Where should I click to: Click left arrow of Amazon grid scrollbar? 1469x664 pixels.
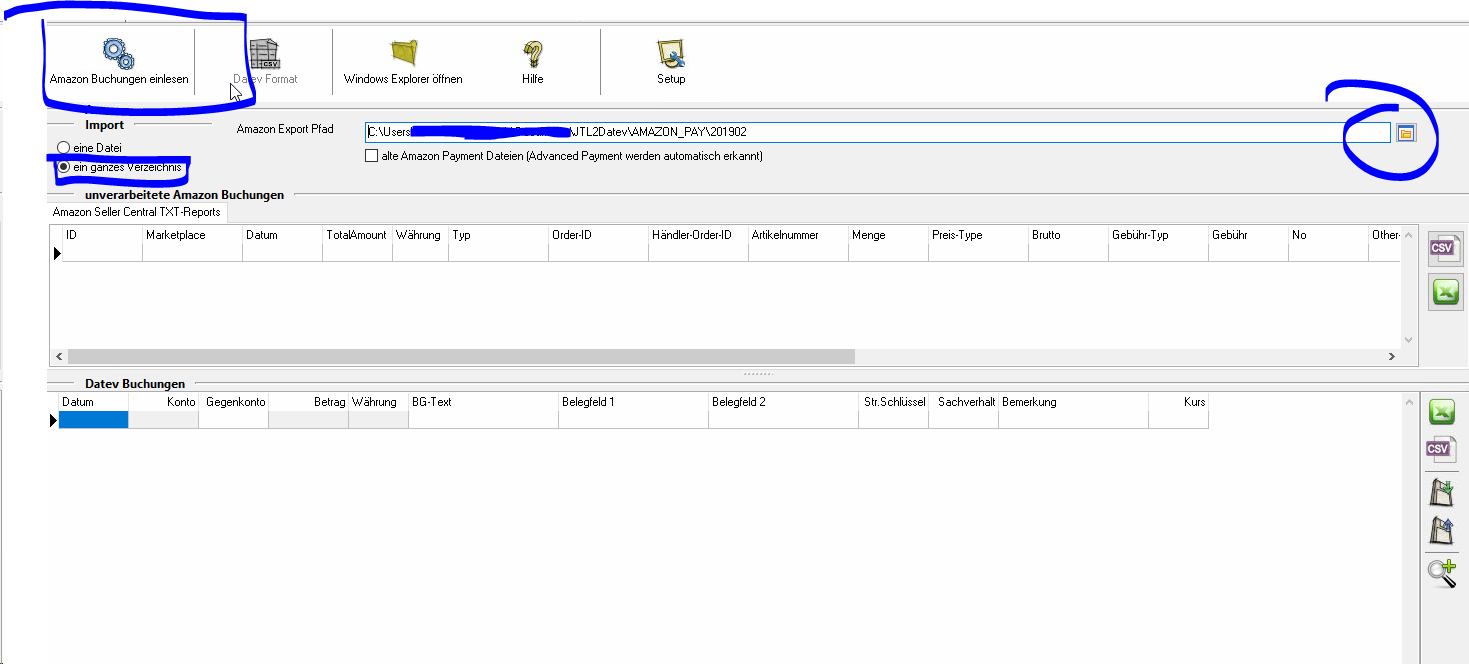pyautogui.click(x=58, y=357)
